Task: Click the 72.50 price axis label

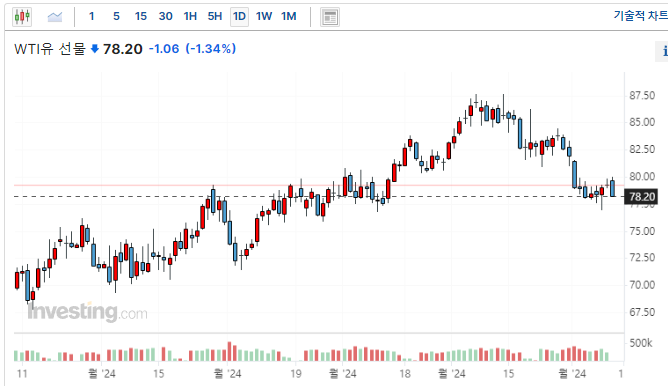Action: 642,258
